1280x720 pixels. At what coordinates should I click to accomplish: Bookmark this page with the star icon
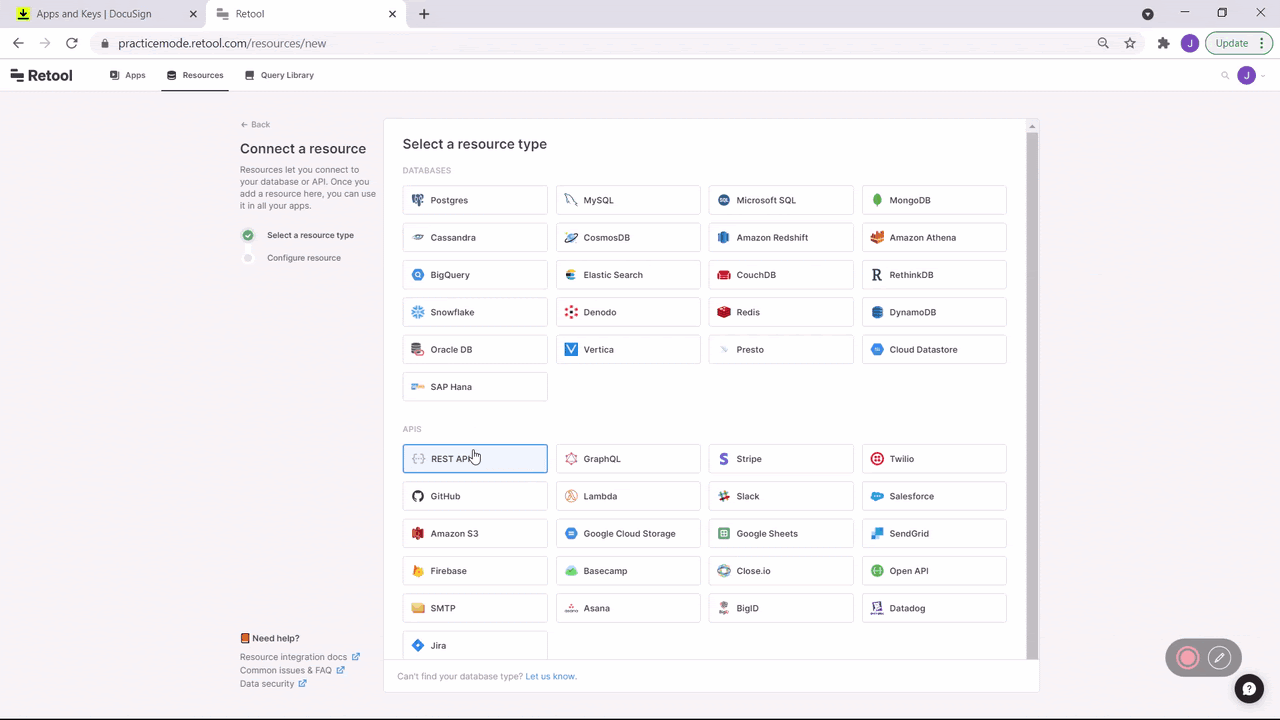point(1130,43)
